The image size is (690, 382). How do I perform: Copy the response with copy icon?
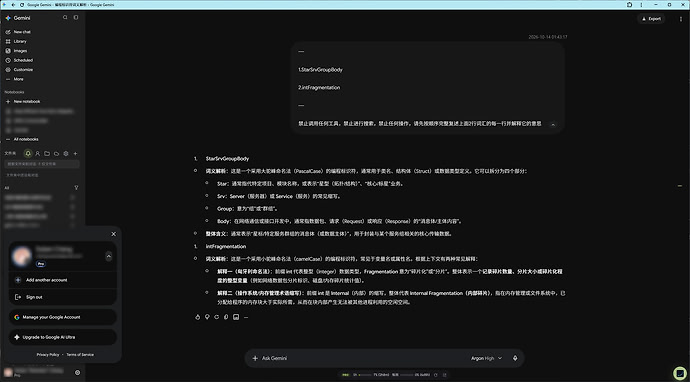click(x=226, y=317)
